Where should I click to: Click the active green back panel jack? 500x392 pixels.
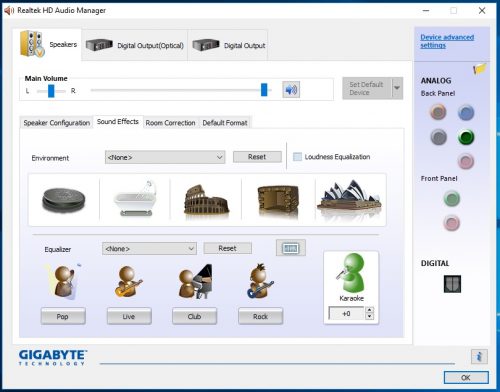click(x=466, y=137)
